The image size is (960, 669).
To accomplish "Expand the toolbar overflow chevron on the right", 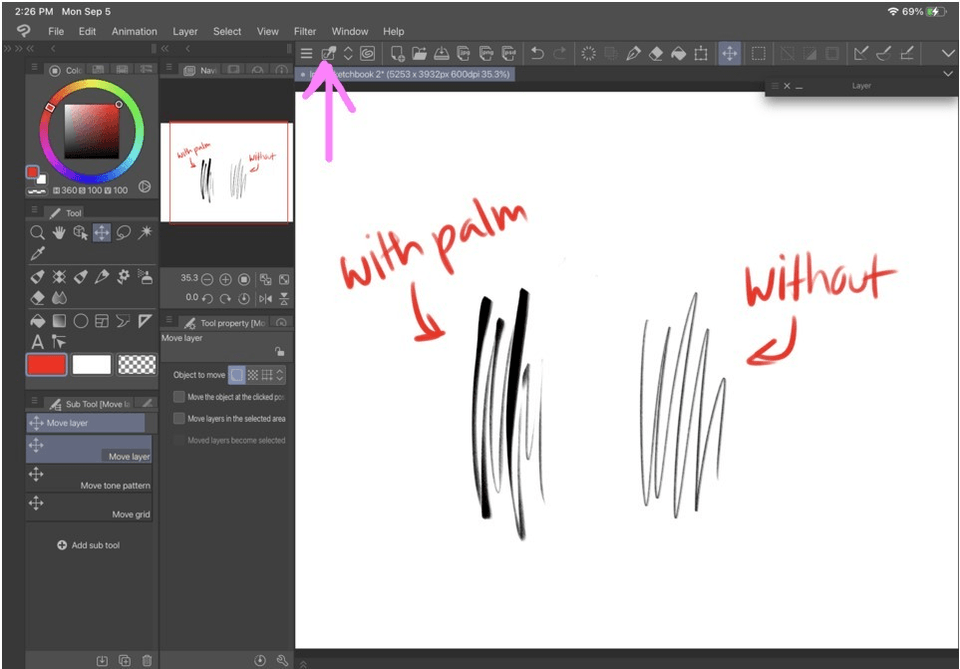I will (x=947, y=53).
